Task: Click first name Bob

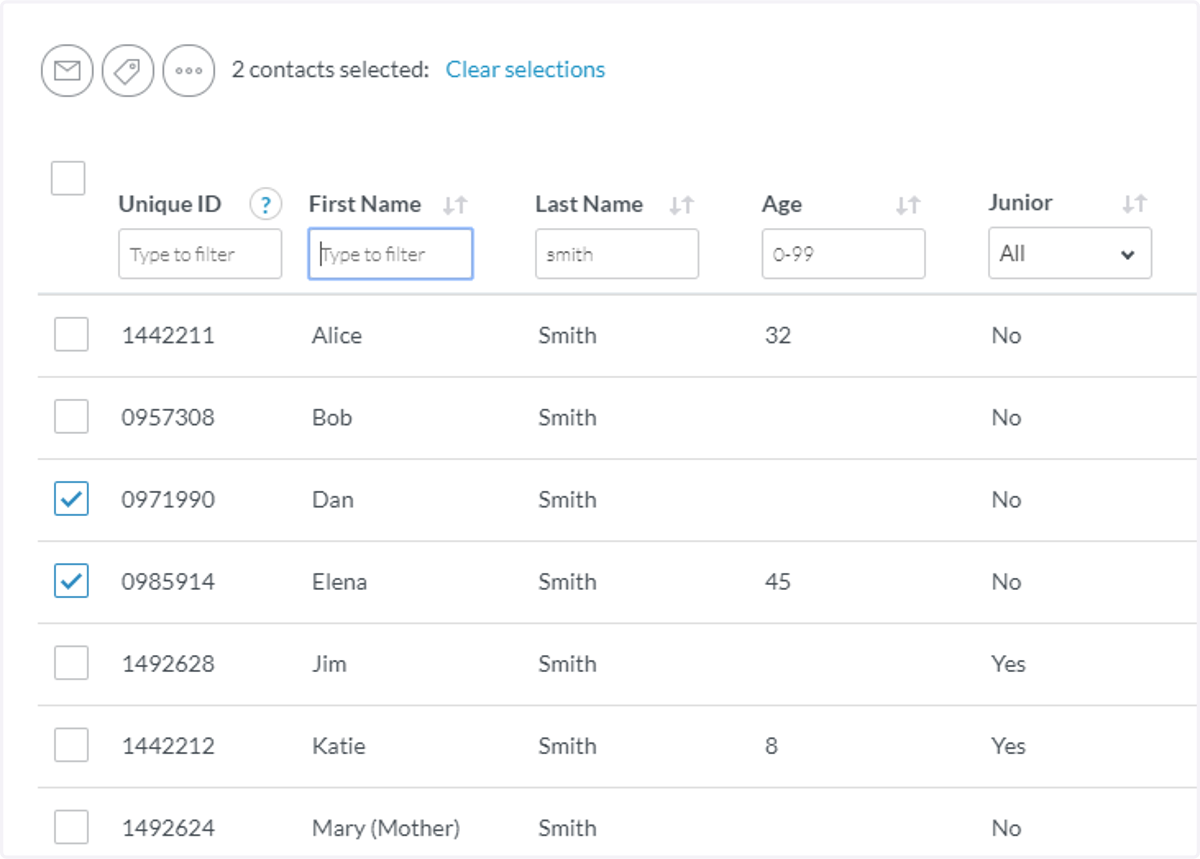Action: (332, 417)
